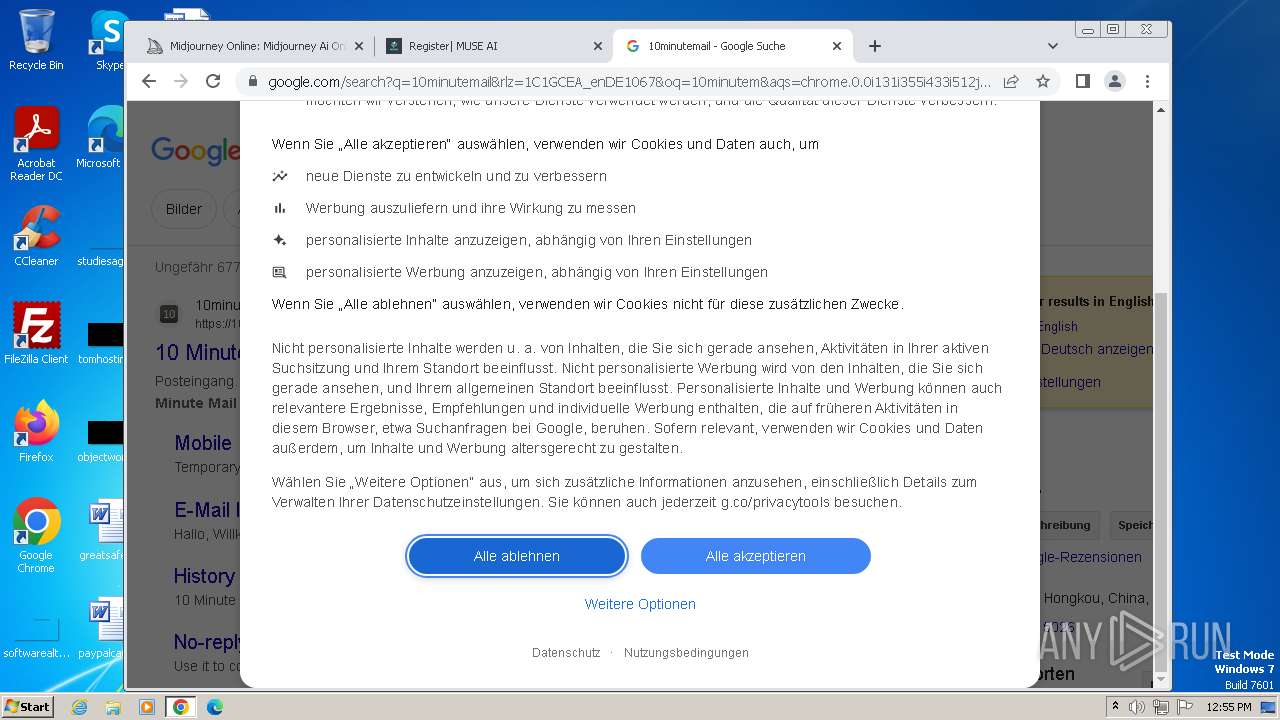Image resolution: width=1280 pixels, height=720 pixels.
Task: Open media player taskbar icon
Action: coord(147,707)
